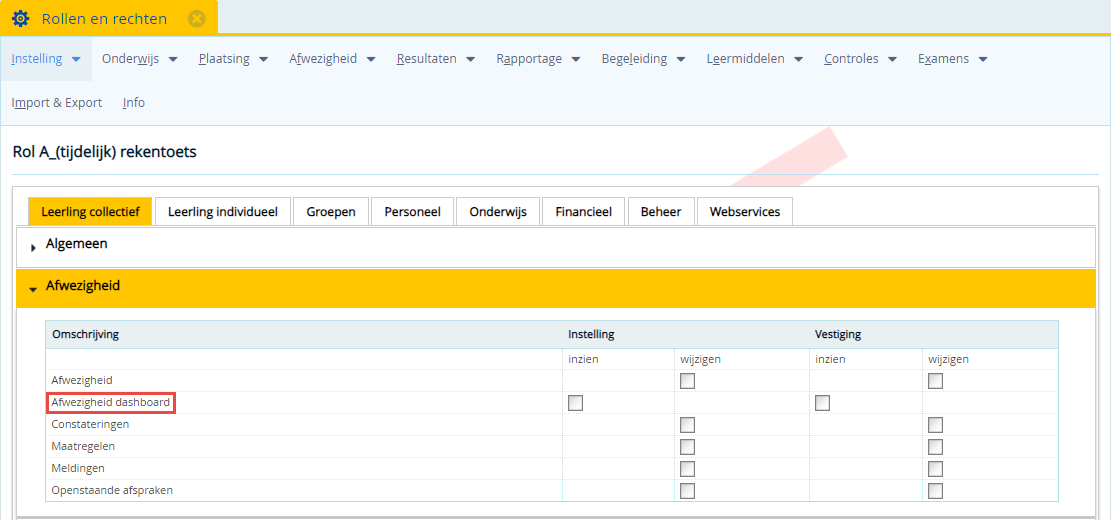This screenshot has width=1111, height=520.
Task: Check Maatregelen Vestiging wijzigen box
Action: tap(935, 447)
